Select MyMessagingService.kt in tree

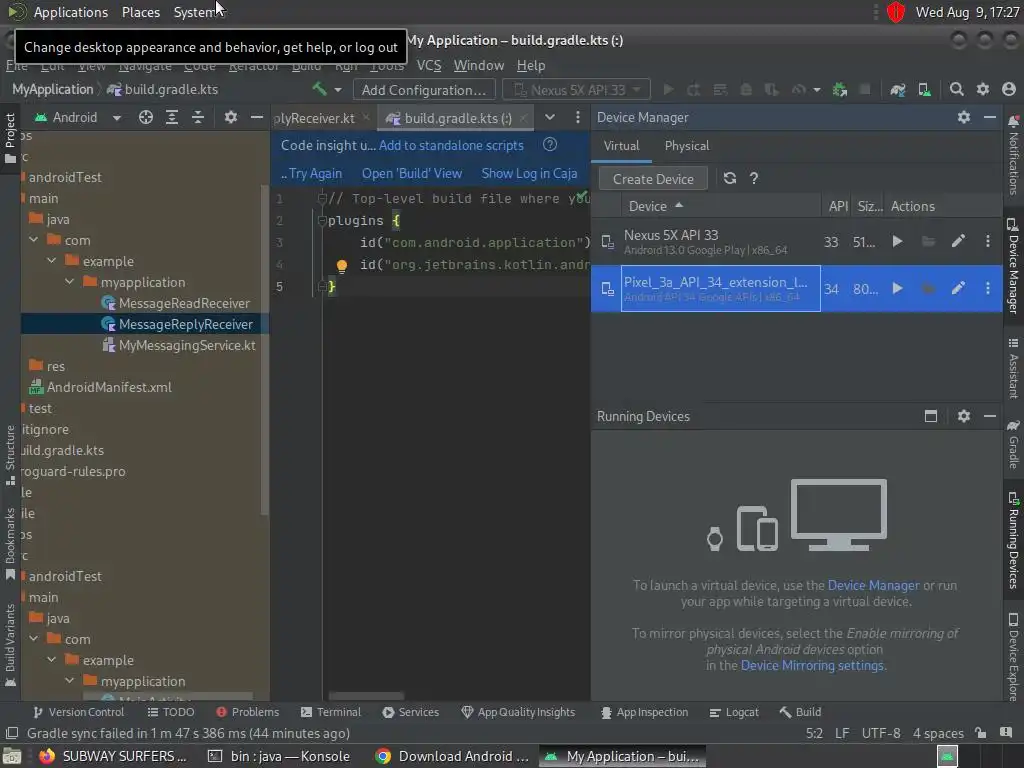(187, 345)
